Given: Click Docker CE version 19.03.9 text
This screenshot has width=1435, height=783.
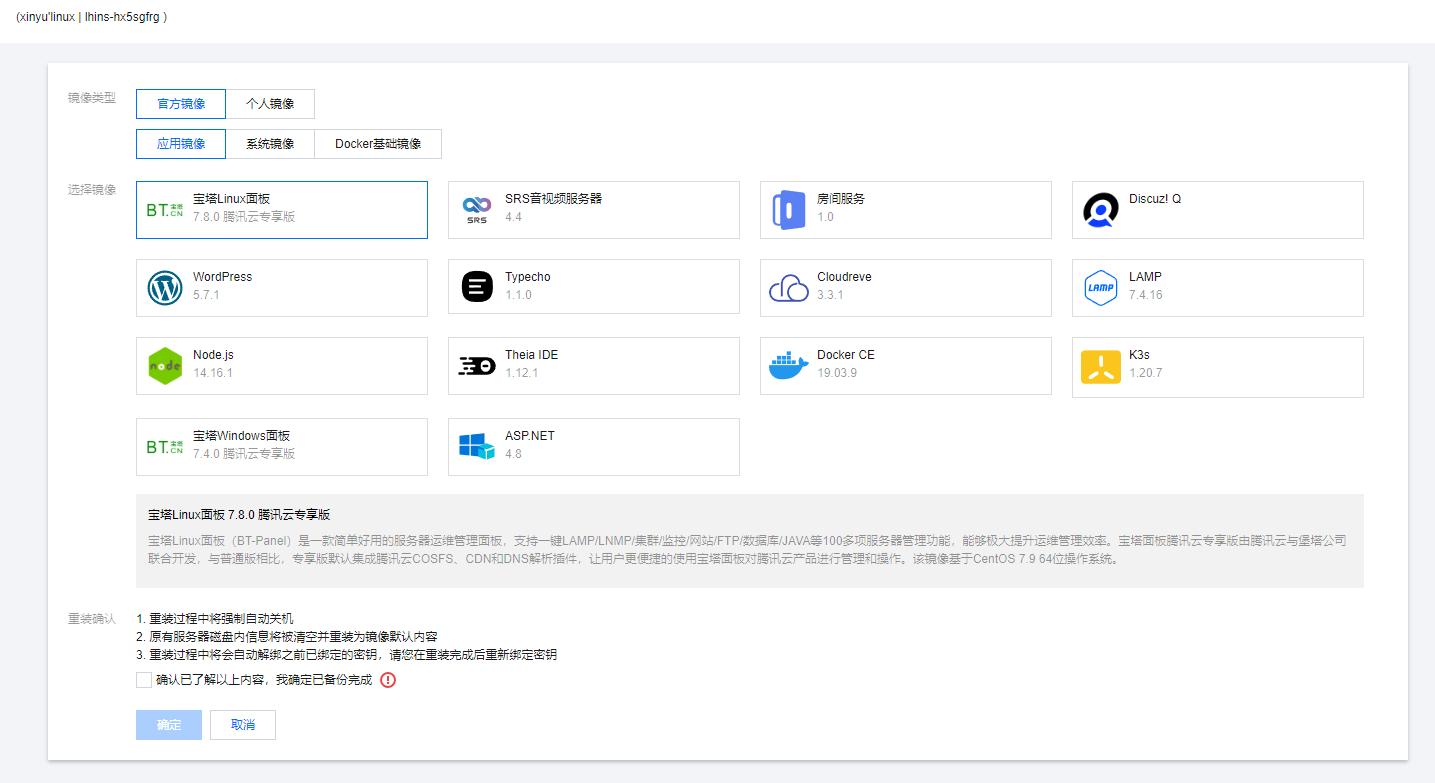Looking at the screenshot, I should click(x=837, y=373).
